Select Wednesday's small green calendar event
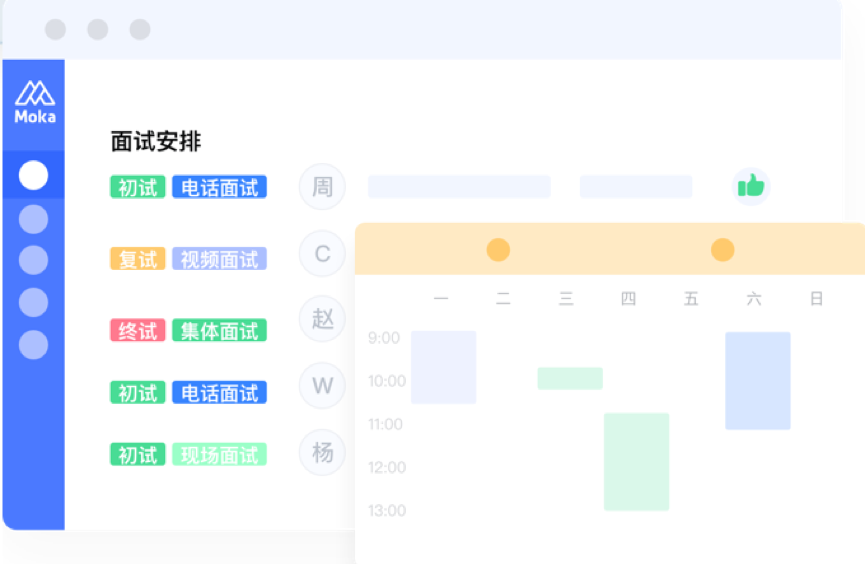865x564 pixels. coord(570,379)
